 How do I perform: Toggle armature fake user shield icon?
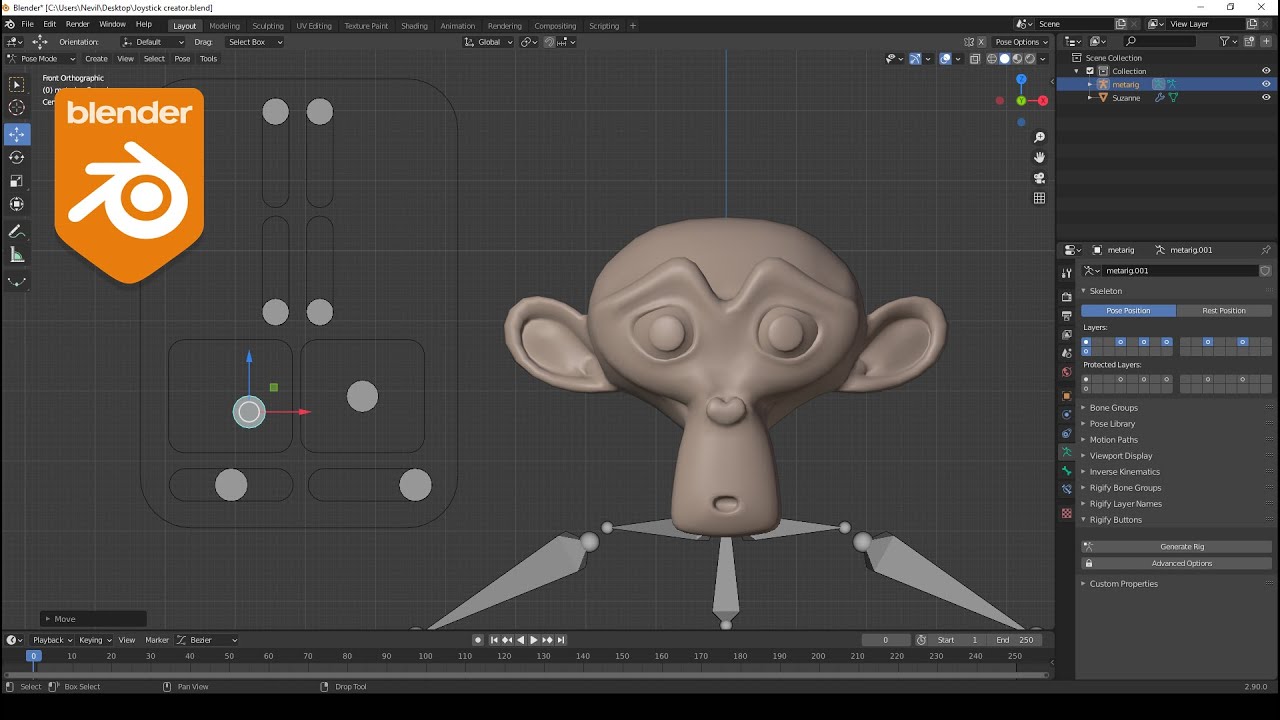1265,271
